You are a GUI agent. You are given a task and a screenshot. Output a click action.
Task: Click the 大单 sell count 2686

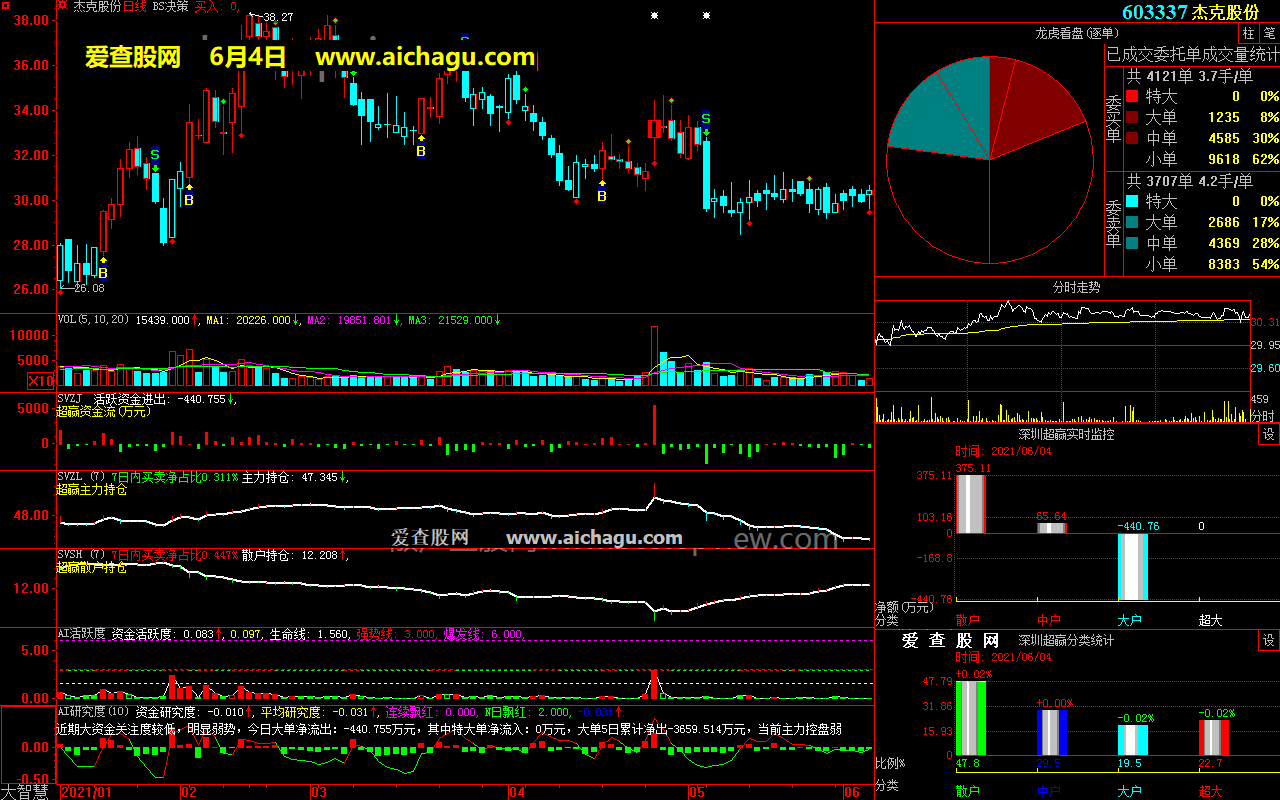[1223, 223]
